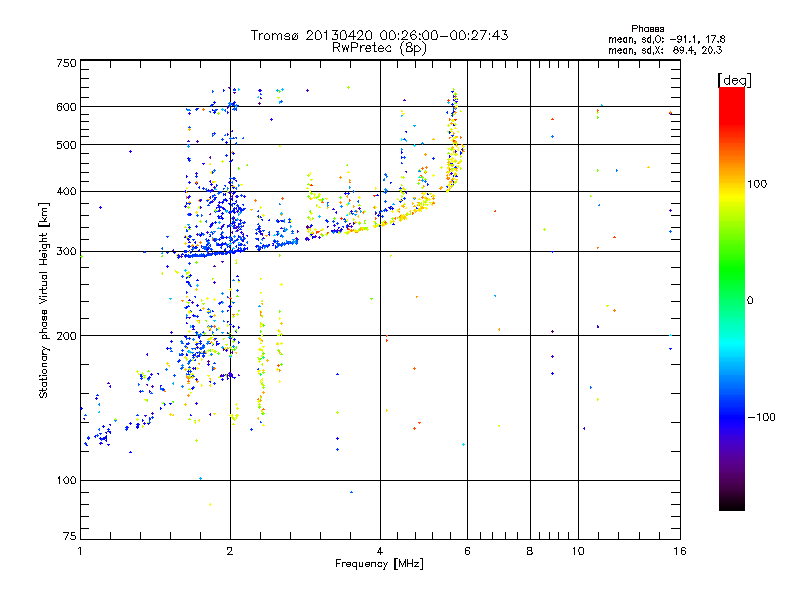Click the Stationary phase Virtual Height [km] label
This screenshot has height=600, width=800.
point(43,300)
